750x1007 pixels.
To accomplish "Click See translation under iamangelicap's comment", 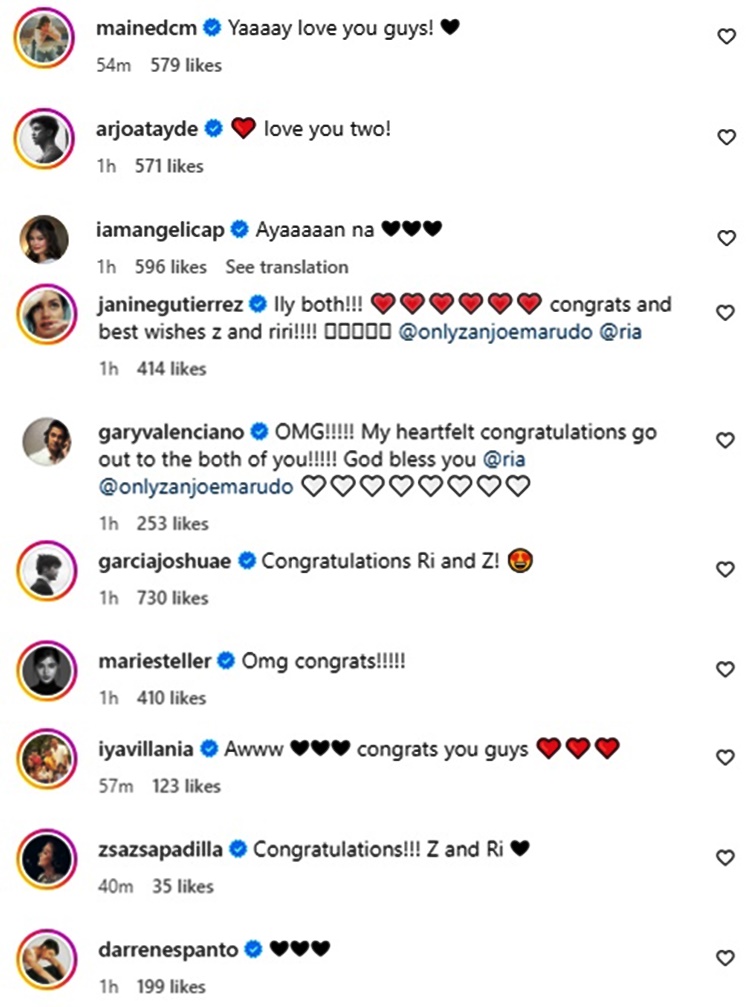I will point(287,267).
